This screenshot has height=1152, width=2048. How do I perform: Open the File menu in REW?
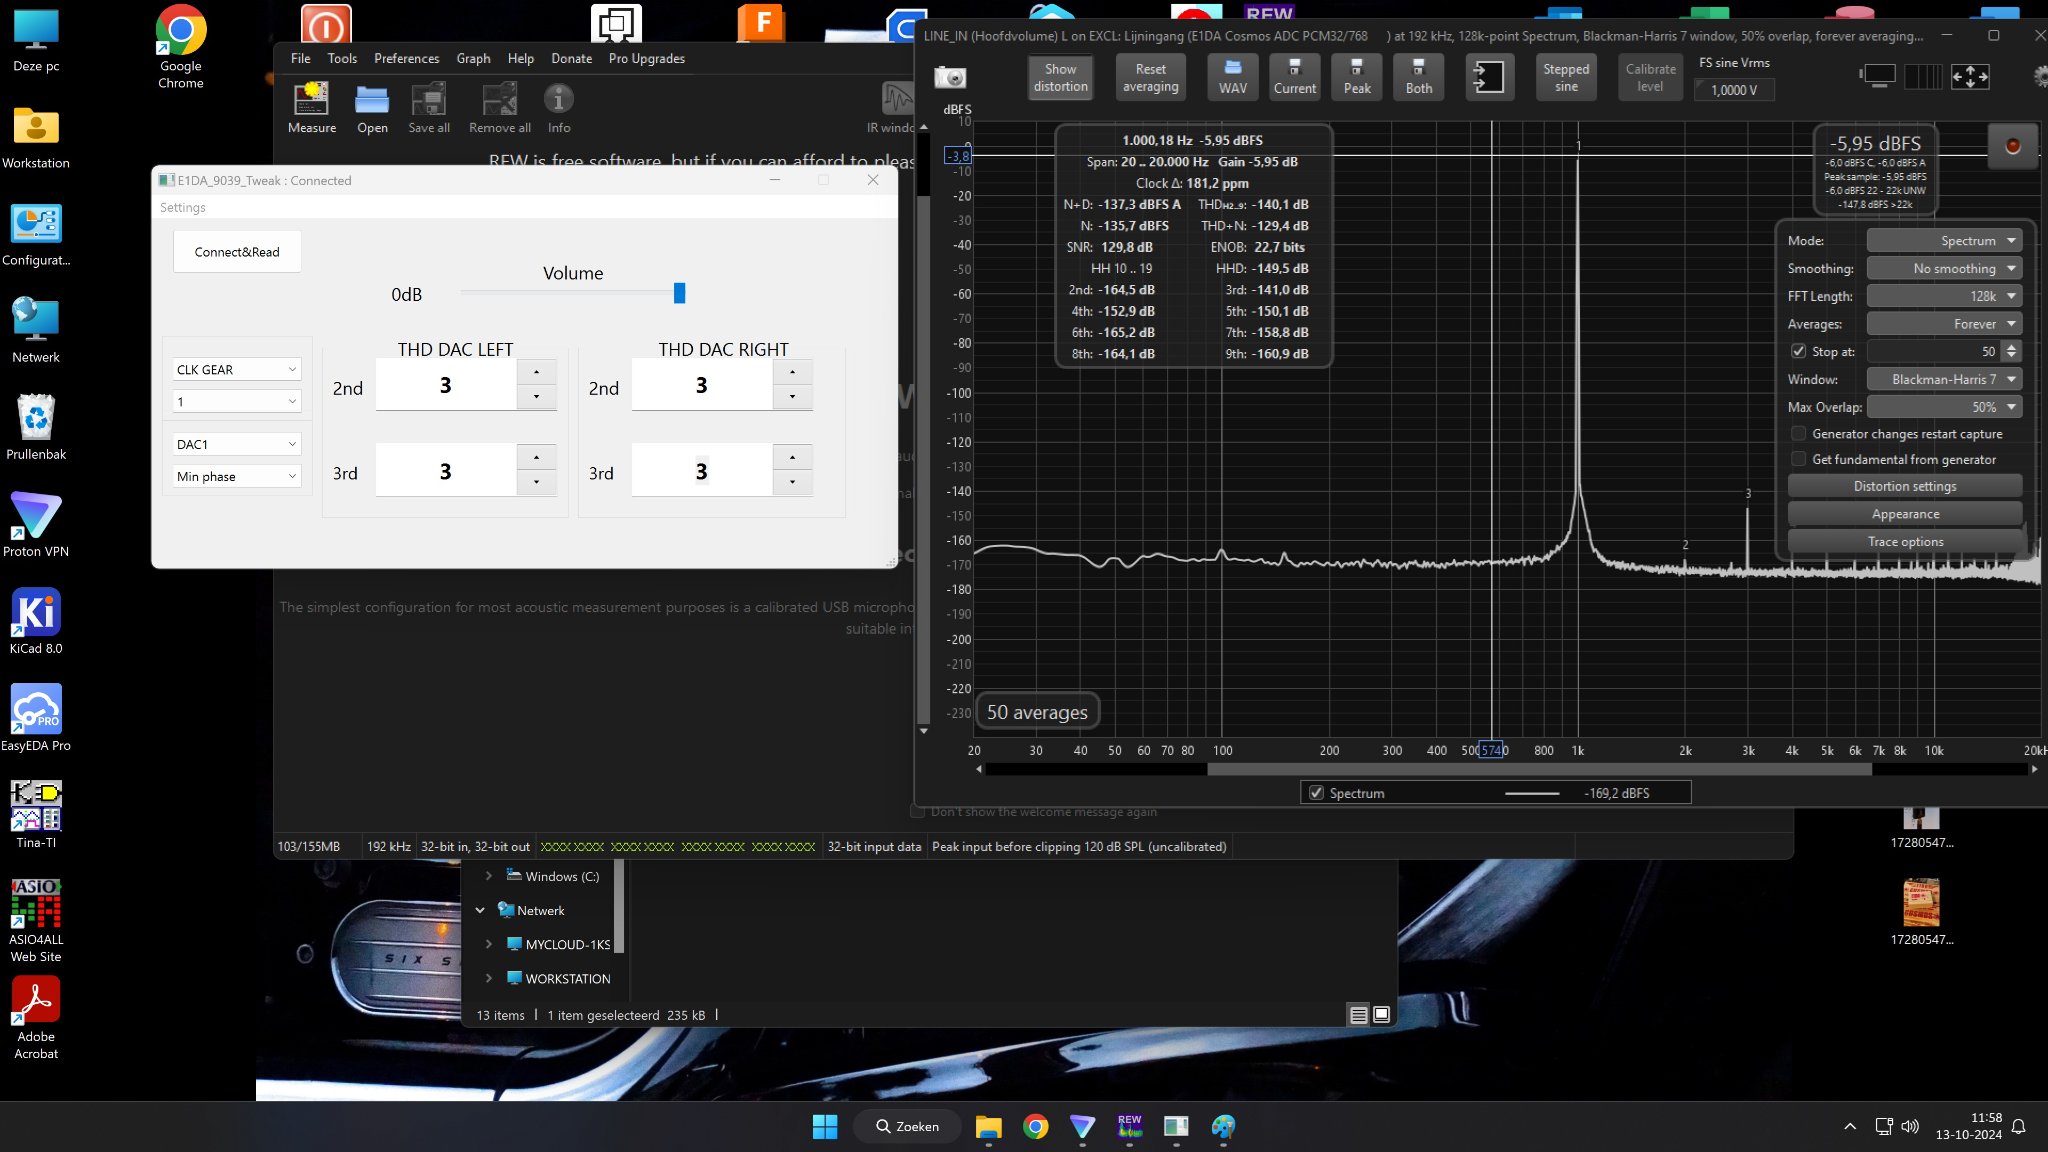[300, 58]
